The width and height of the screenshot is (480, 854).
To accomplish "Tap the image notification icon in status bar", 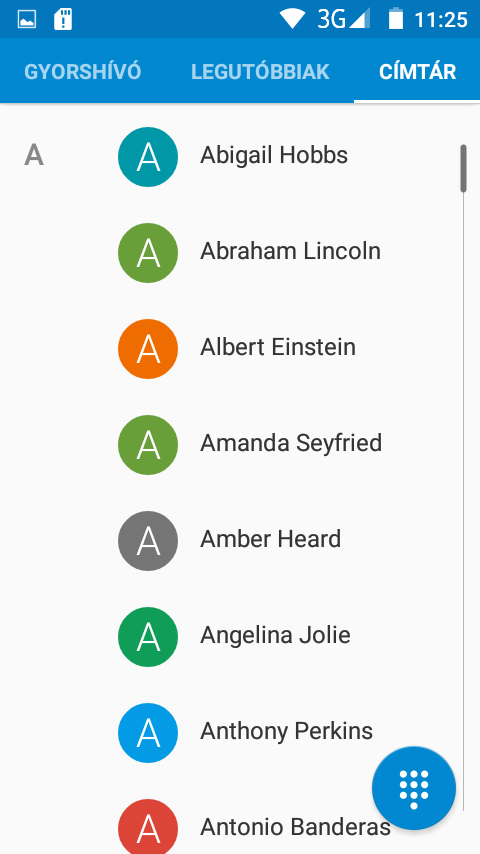I will [x=27, y=20].
